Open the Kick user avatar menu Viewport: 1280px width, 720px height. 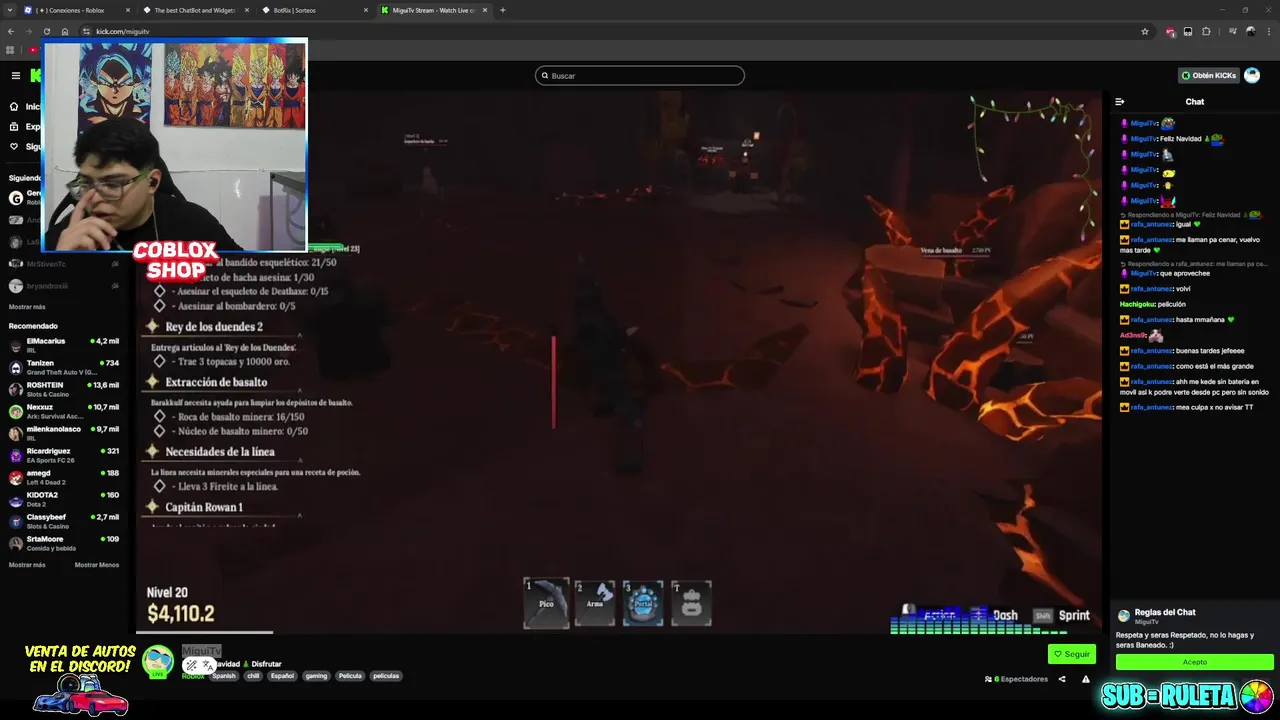[1252, 75]
